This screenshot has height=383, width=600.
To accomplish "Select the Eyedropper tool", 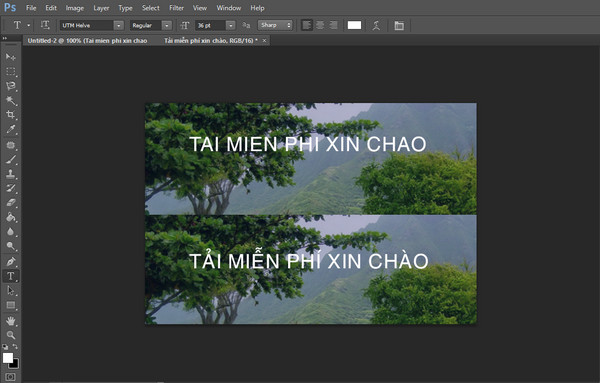I will point(10,129).
